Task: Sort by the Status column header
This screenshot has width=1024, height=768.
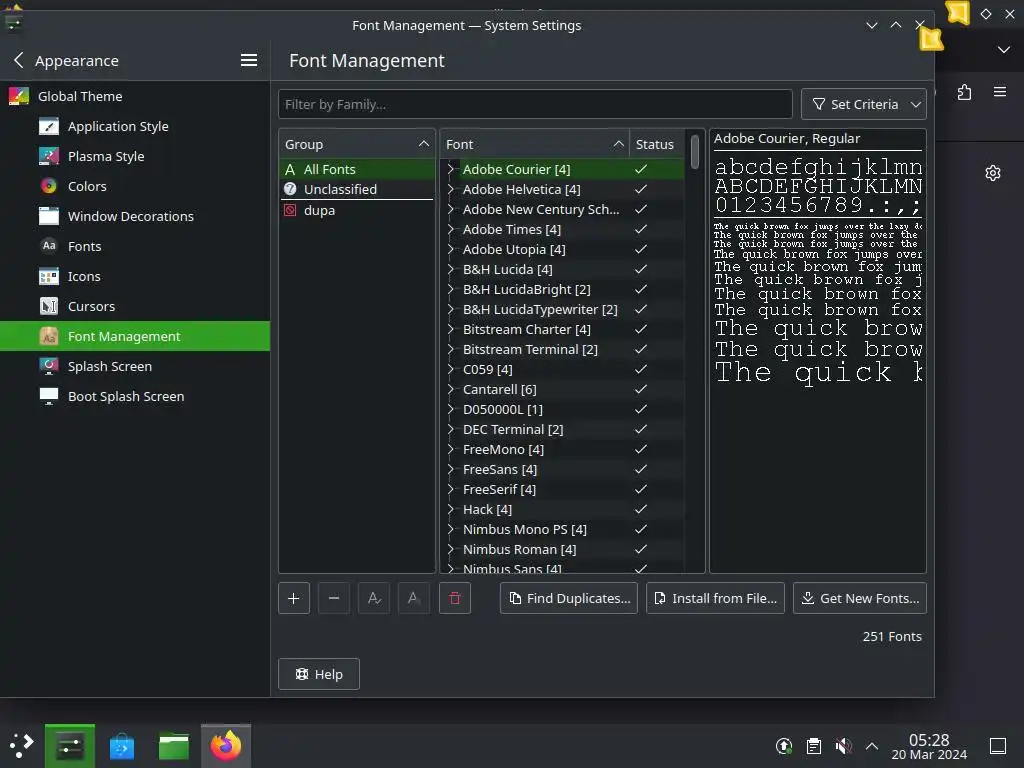Action: 655,144
